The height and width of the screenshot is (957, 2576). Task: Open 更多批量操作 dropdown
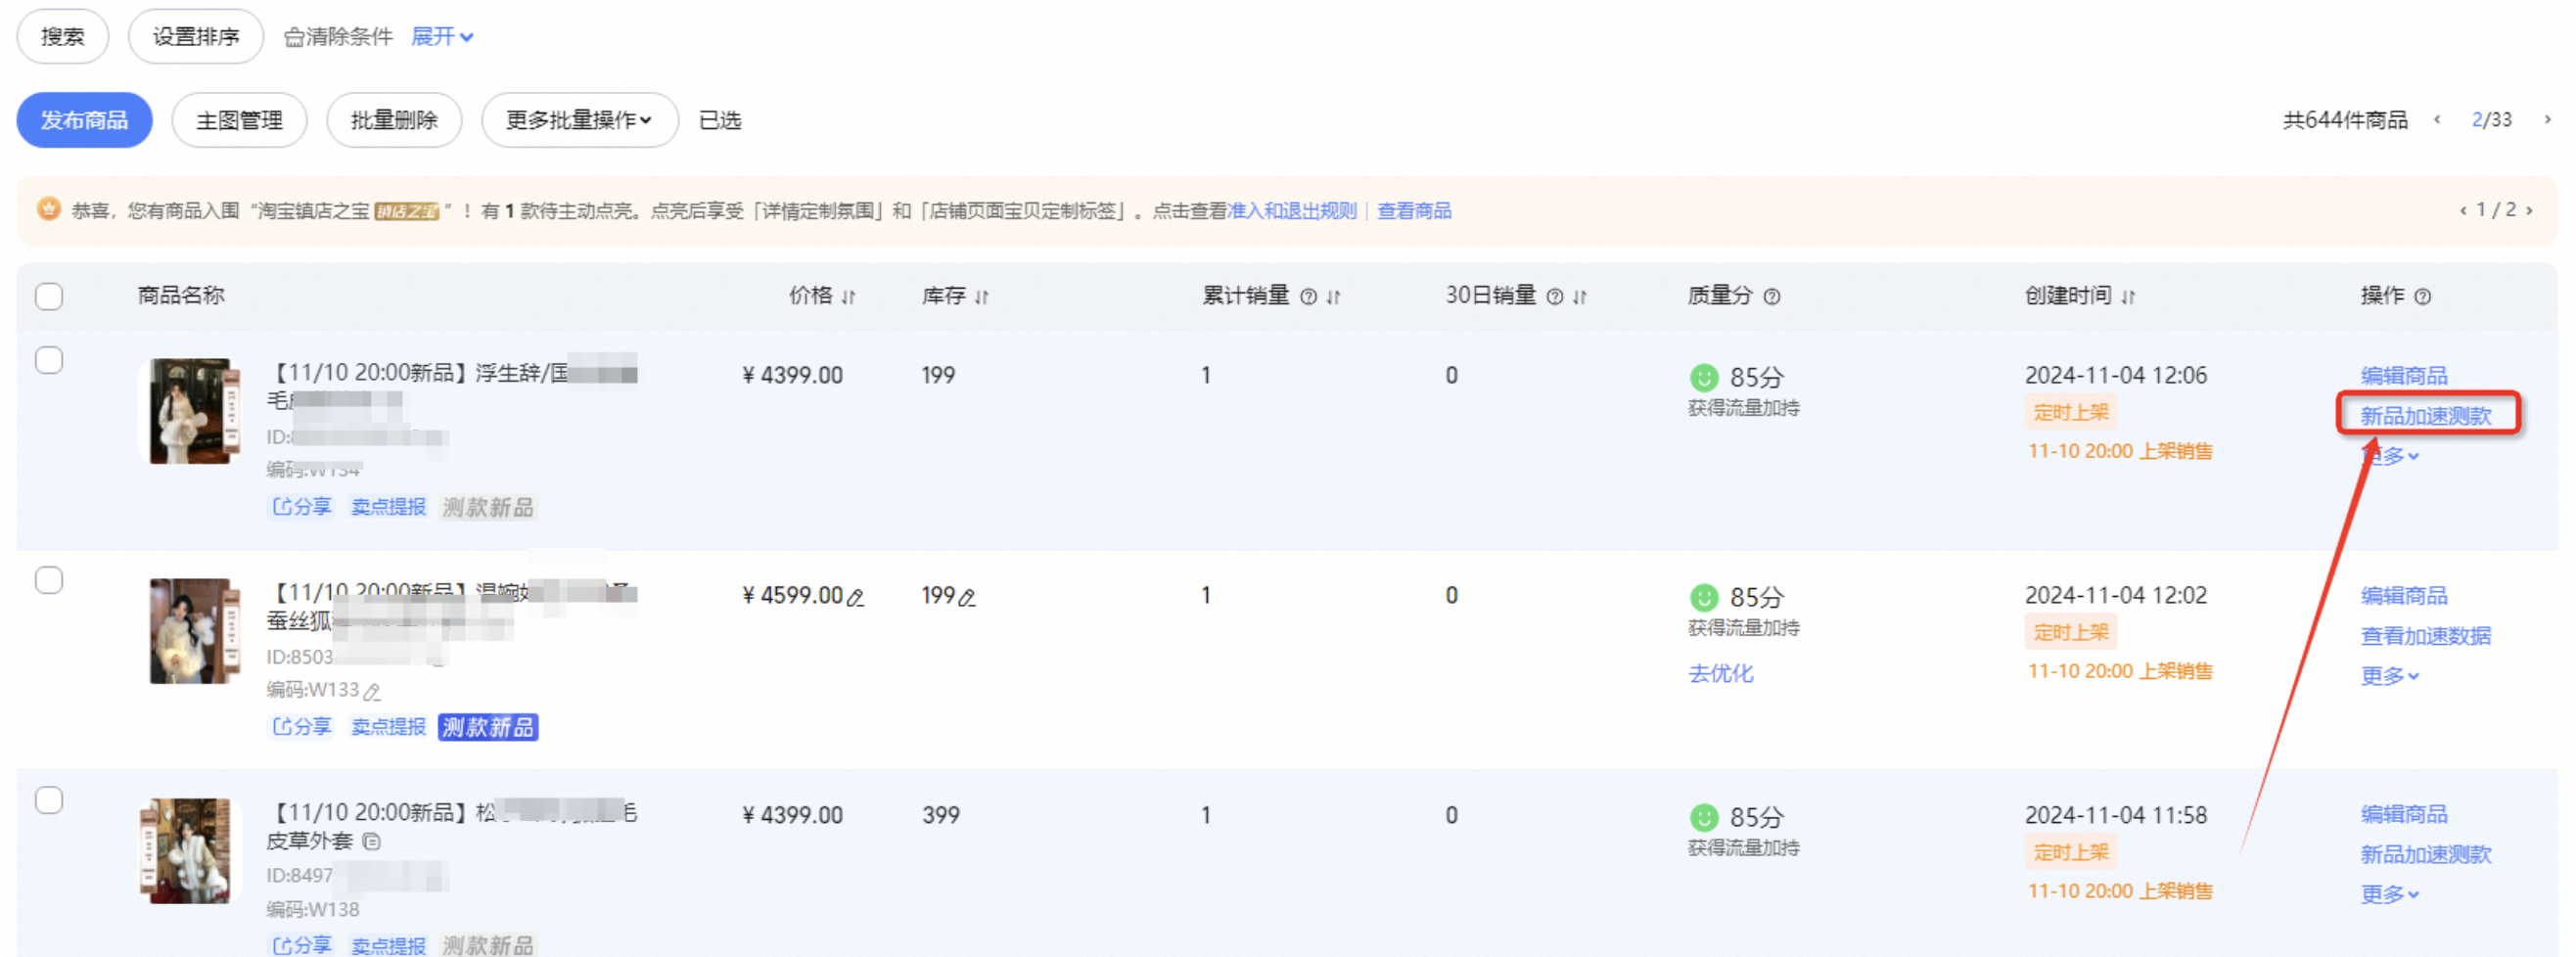pos(579,120)
